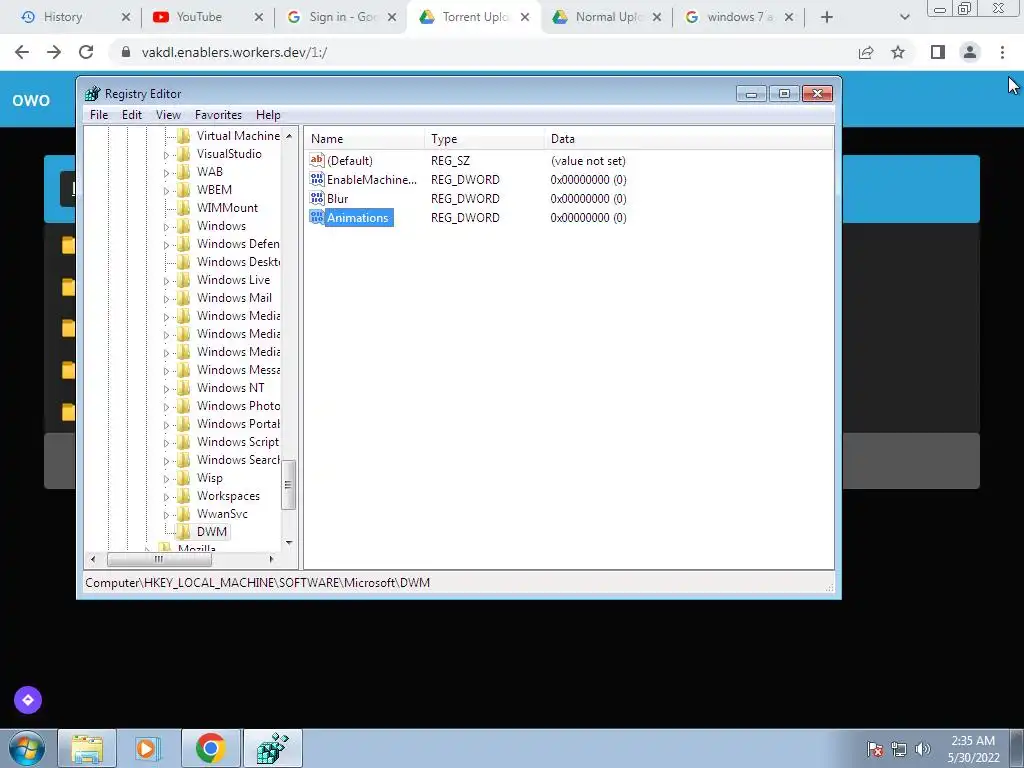Screen dimensions: 1024x768
Task: Select the WIMMount tree item
Action: [x=227, y=208]
